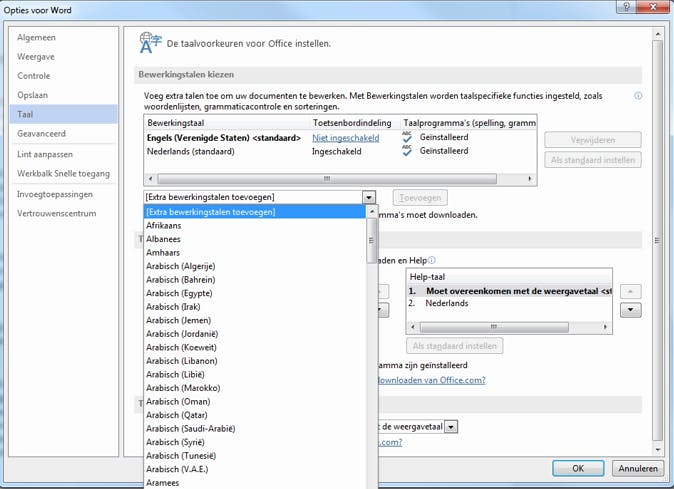
Task: Open the weergavetaal dropdown arrow
Action: (x=451, y=427)
